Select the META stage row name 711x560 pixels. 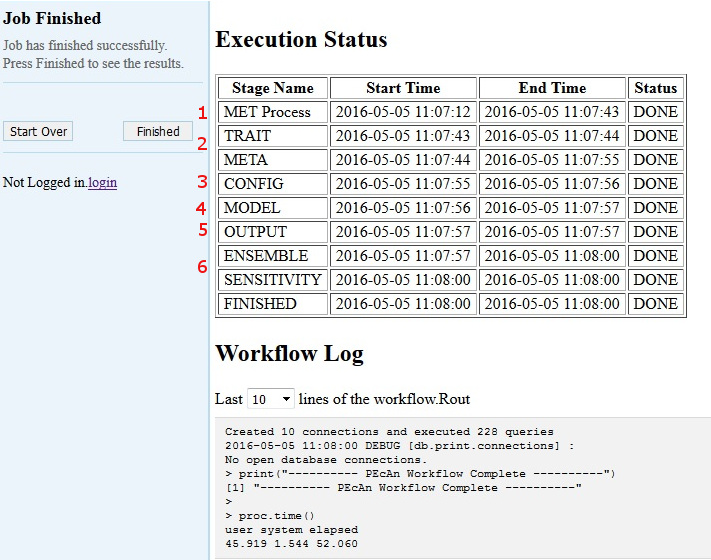pyautogui.click(x=272, y=160)
